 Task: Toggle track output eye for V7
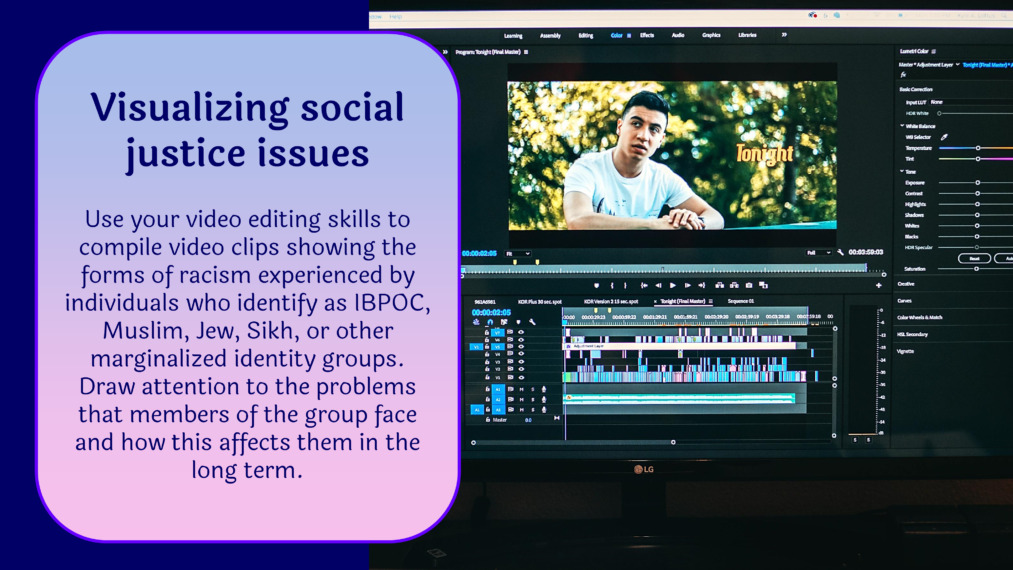(x=521, y=332)
